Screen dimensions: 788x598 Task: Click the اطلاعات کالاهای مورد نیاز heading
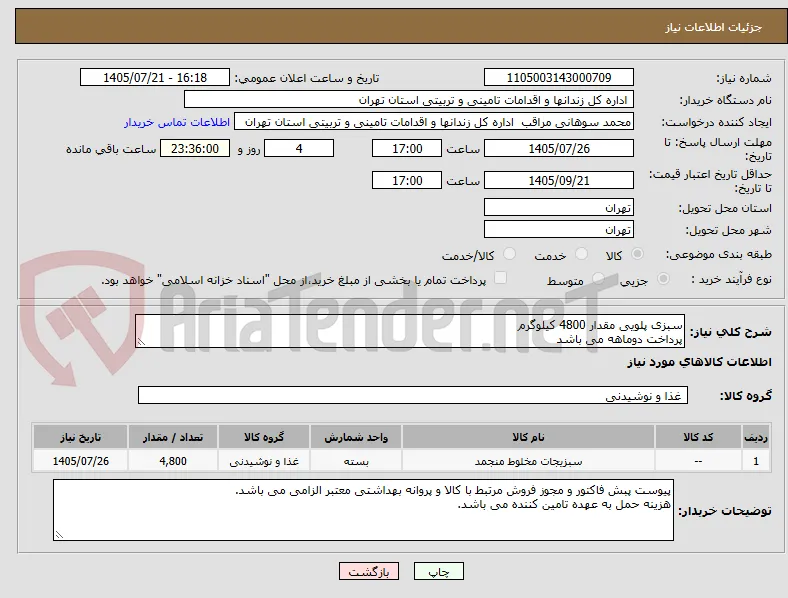699,362
